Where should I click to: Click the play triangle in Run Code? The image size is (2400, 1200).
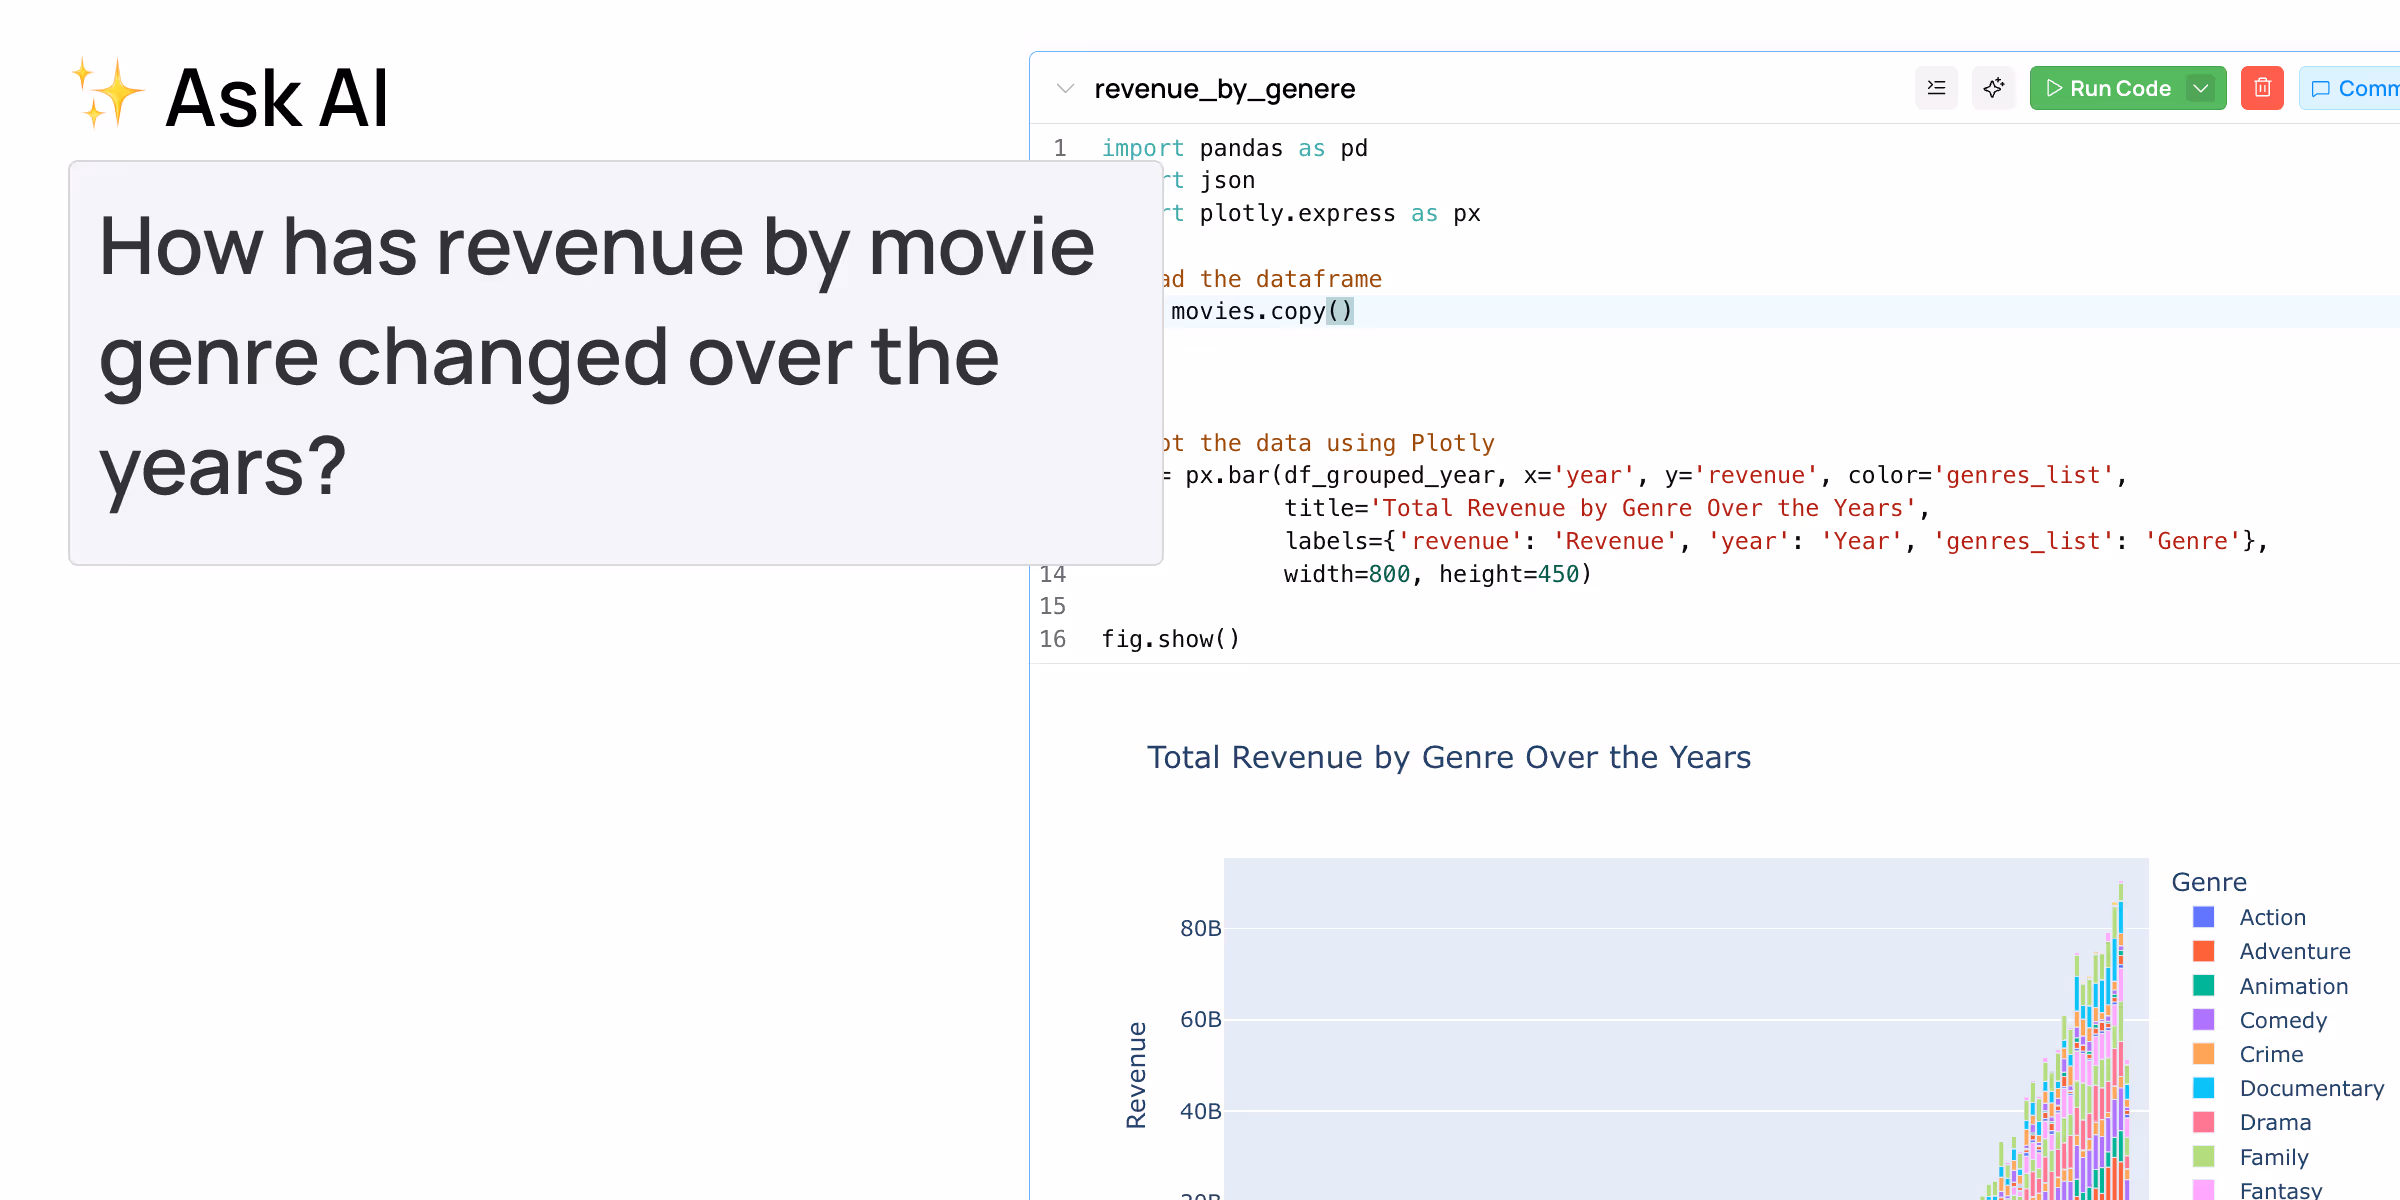point(2054,88)
